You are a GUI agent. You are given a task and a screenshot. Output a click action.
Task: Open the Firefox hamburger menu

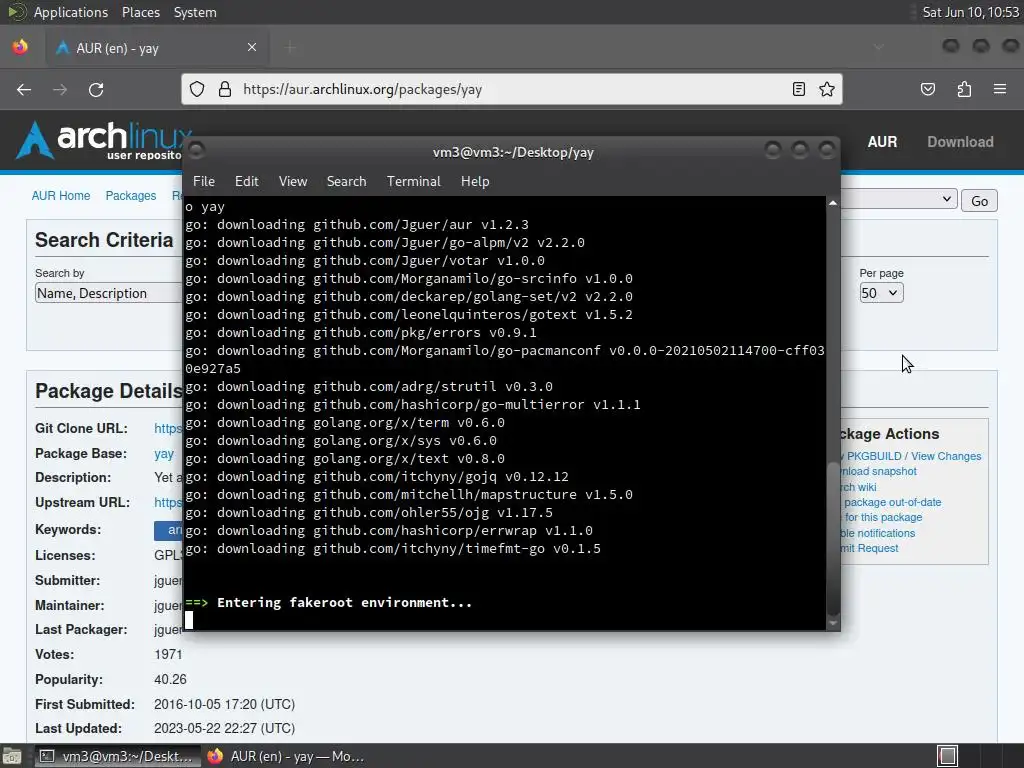tap(1000, 89)
